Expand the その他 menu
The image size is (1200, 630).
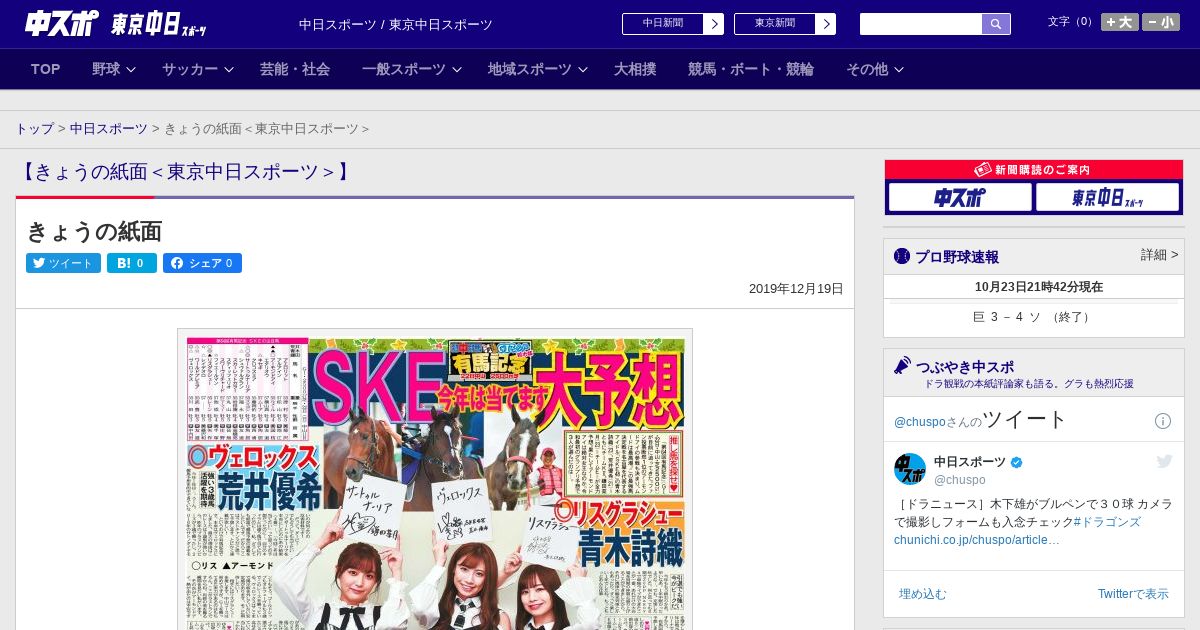click(875, 69)
